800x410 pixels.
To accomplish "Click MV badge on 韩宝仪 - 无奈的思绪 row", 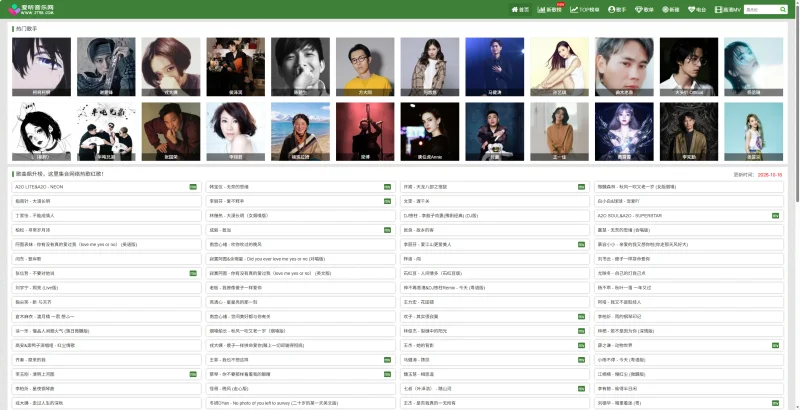I will point(388,187).
